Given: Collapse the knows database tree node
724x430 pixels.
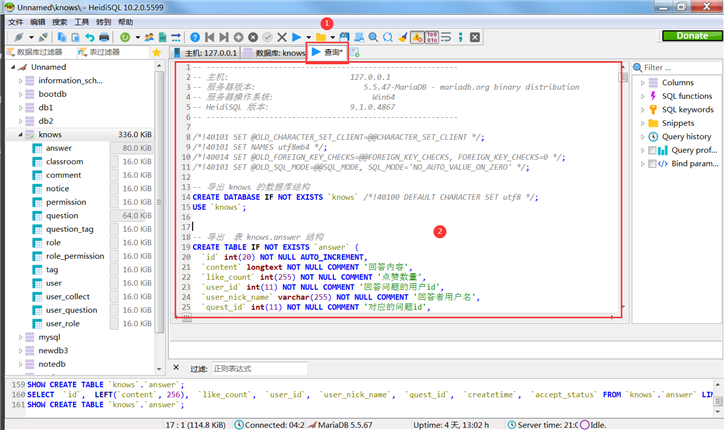Looking at the screenshot, I should pos(20,134).
